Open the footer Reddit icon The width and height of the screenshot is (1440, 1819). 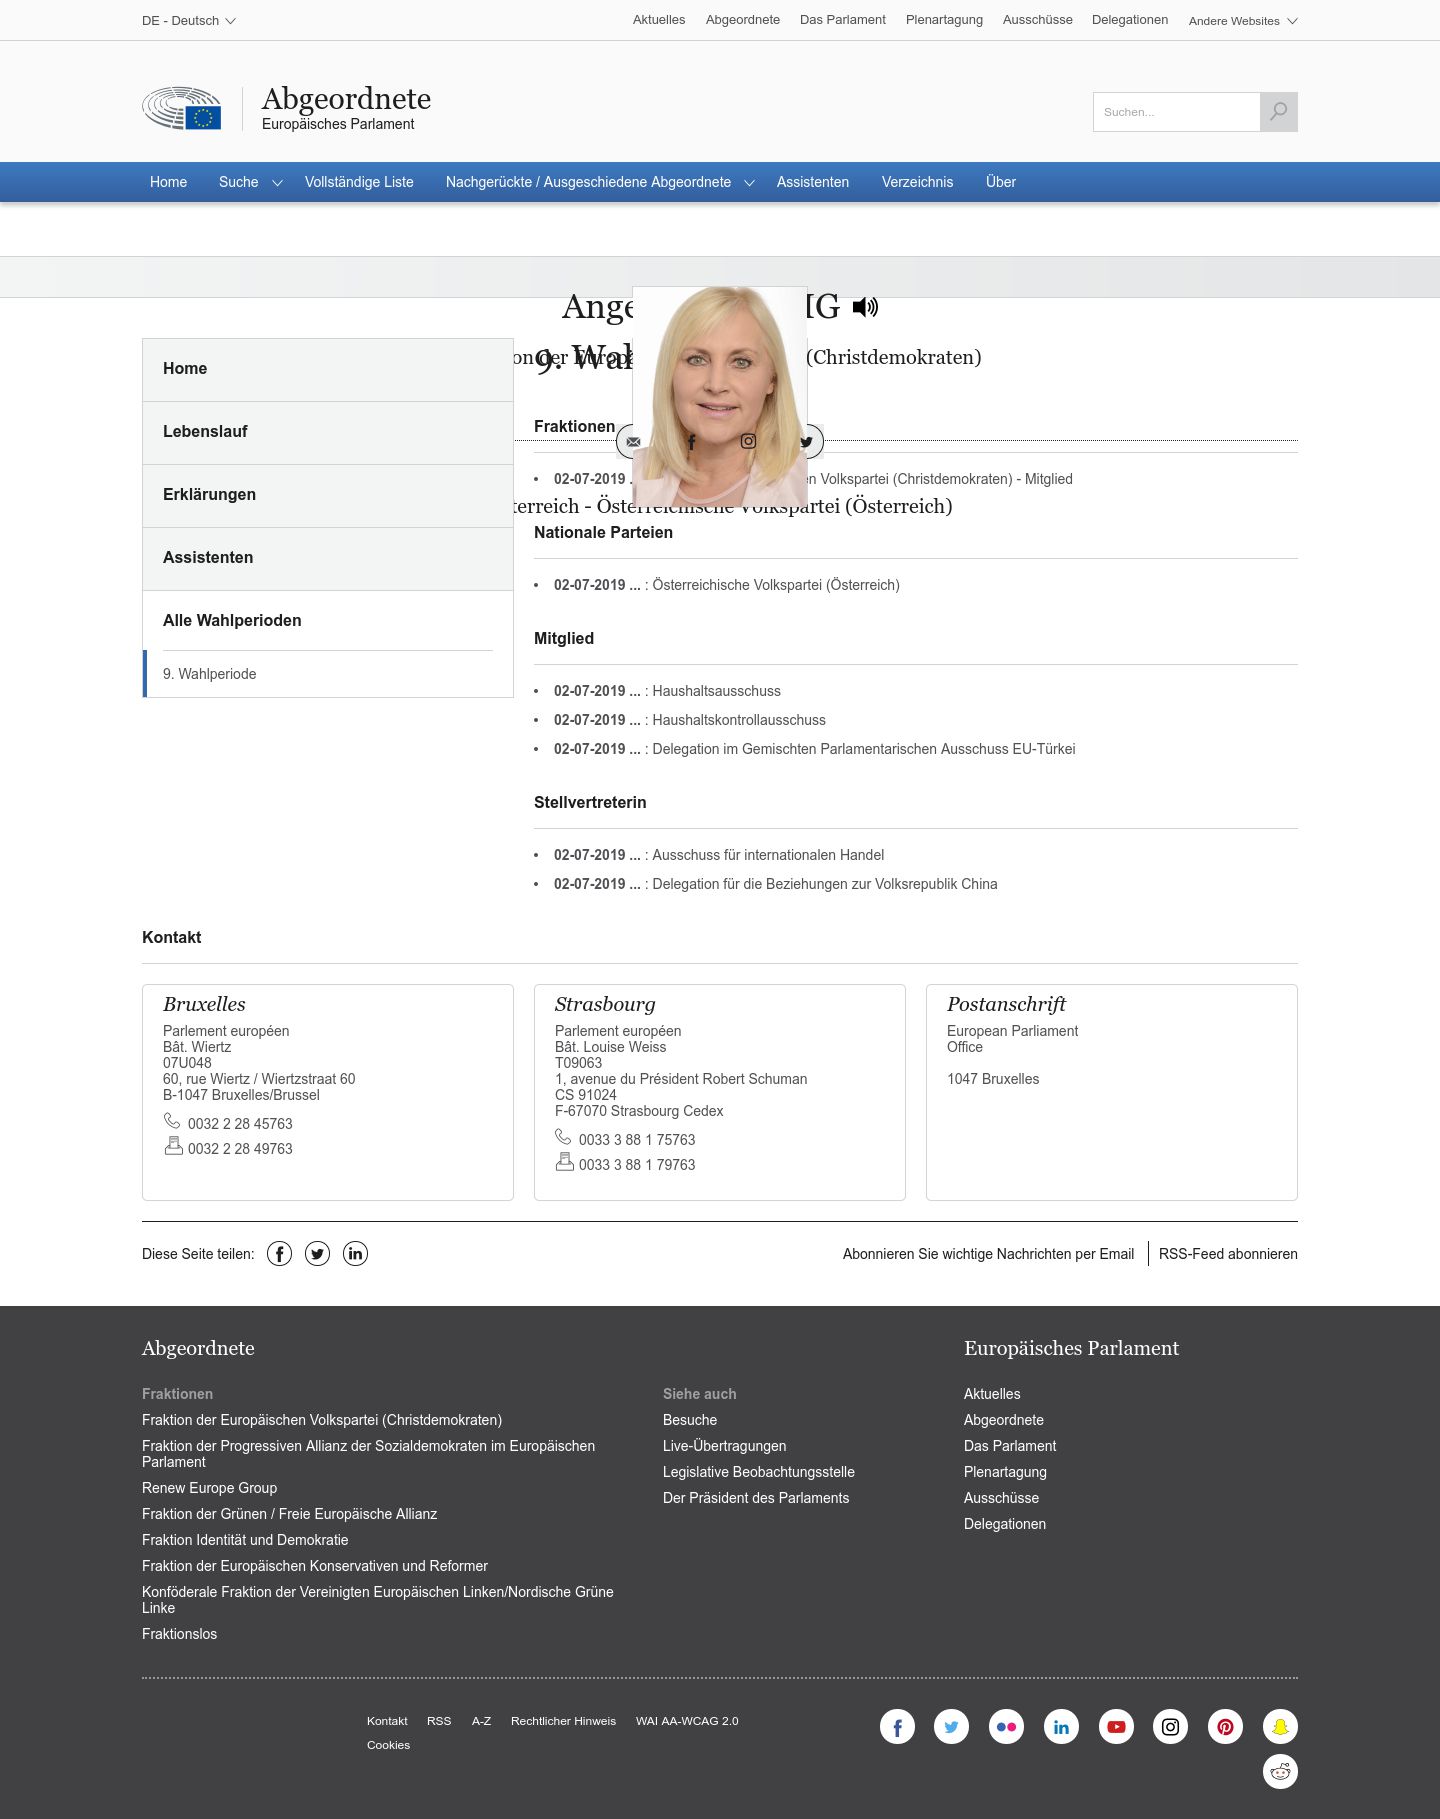[1280, 1772]
